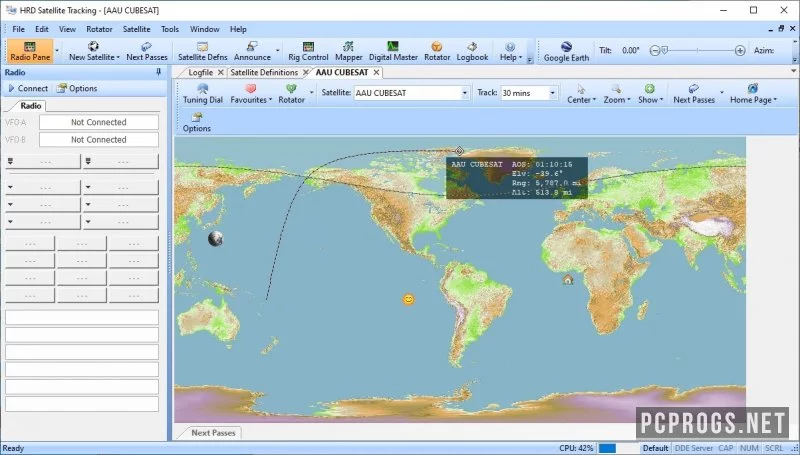Click the AAU CUBESAT info overlay
800x455 pixels.
(517, 178)
